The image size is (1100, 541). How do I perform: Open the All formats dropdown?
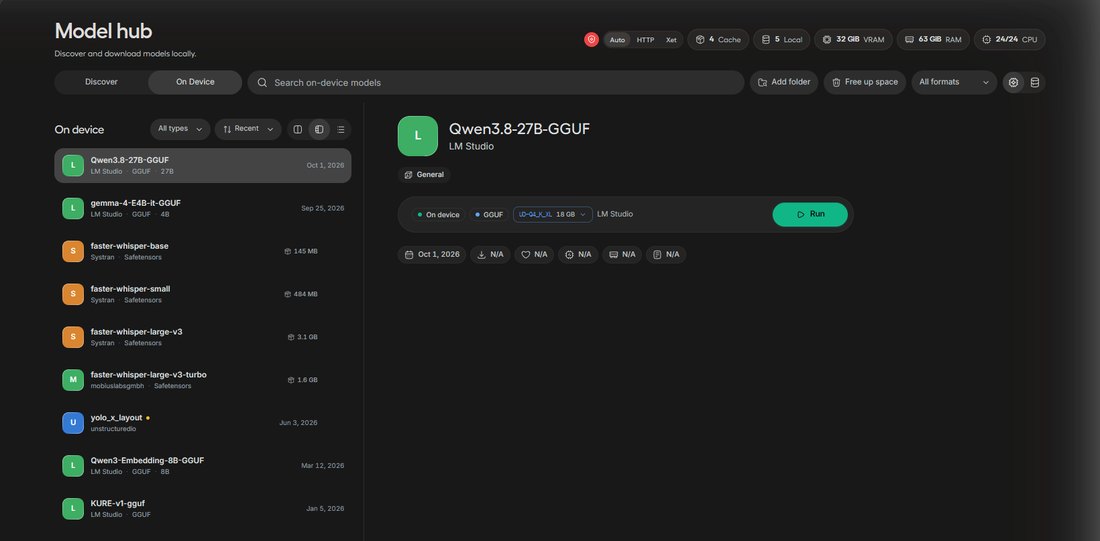point(954,82)
